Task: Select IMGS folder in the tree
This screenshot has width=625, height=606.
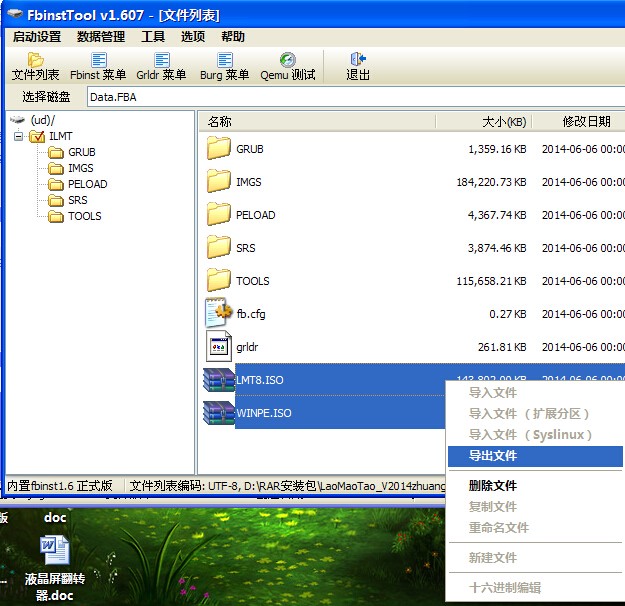Action: click(x=81, y=168)
